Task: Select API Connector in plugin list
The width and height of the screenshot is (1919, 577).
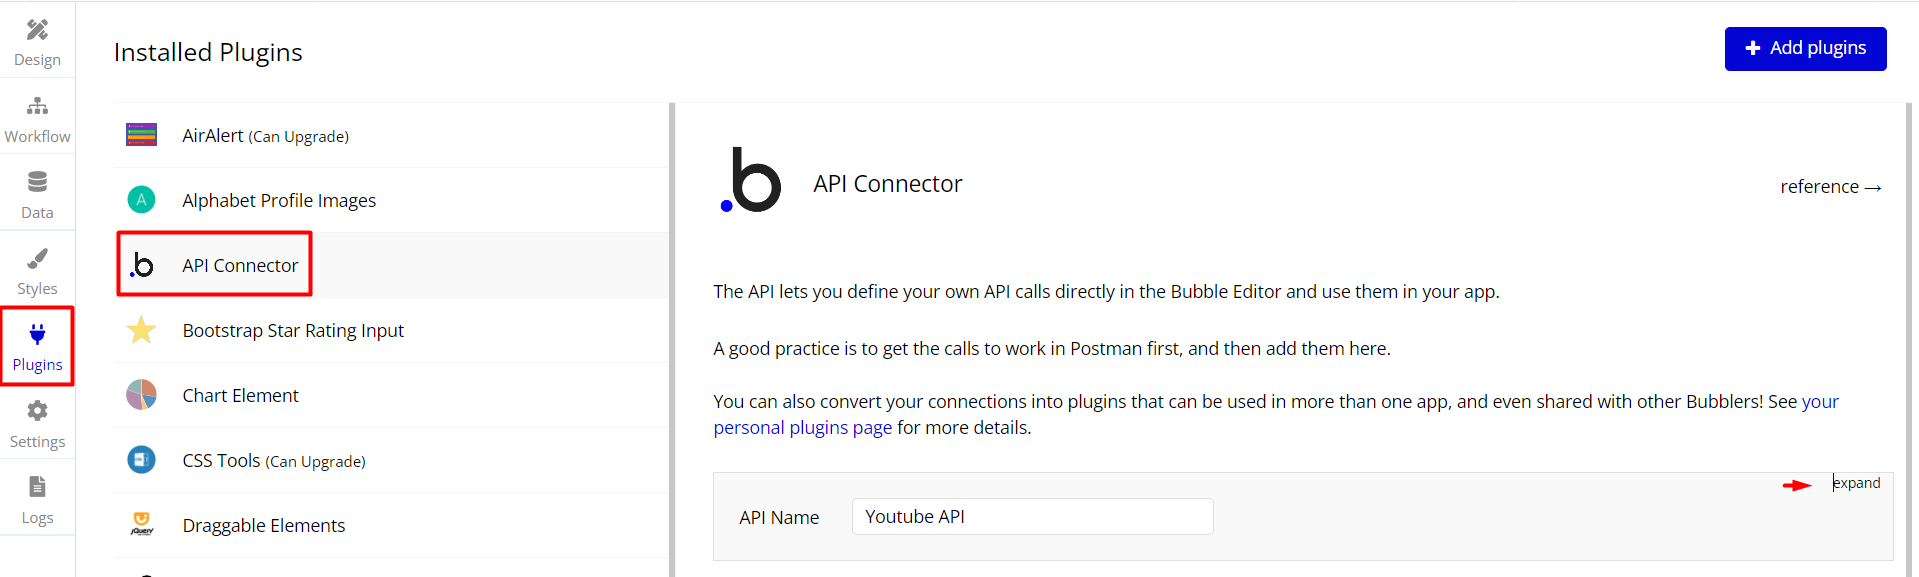Action: click(x=240, y=265)
